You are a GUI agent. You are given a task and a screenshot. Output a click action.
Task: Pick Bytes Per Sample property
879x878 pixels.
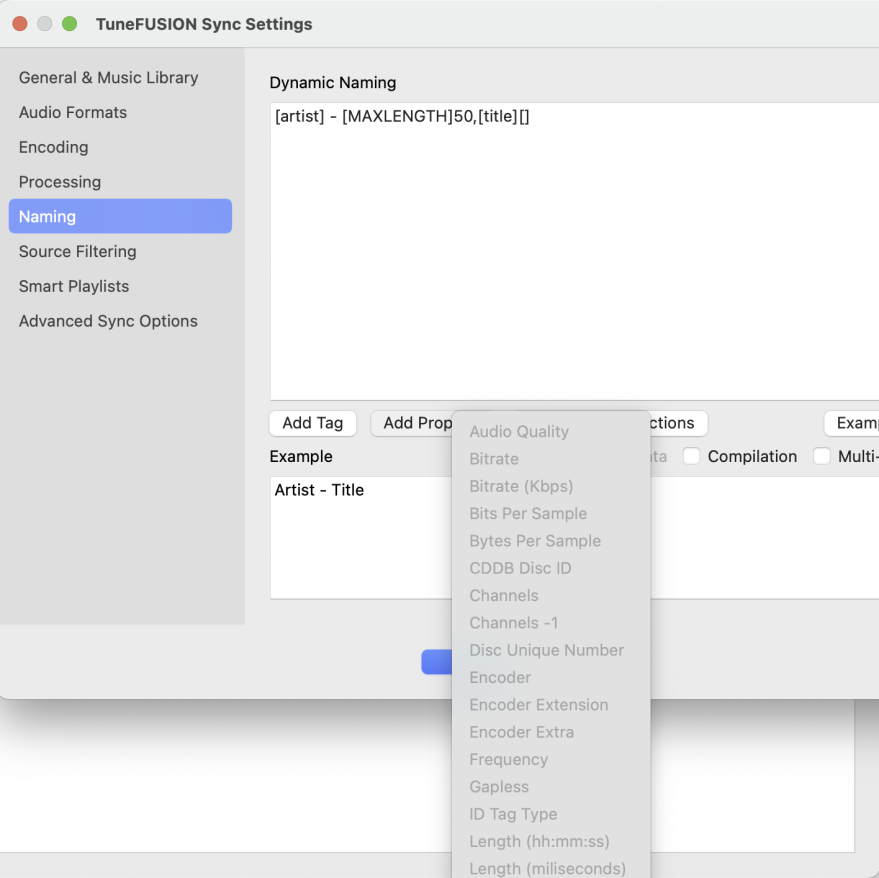[551, 541]
